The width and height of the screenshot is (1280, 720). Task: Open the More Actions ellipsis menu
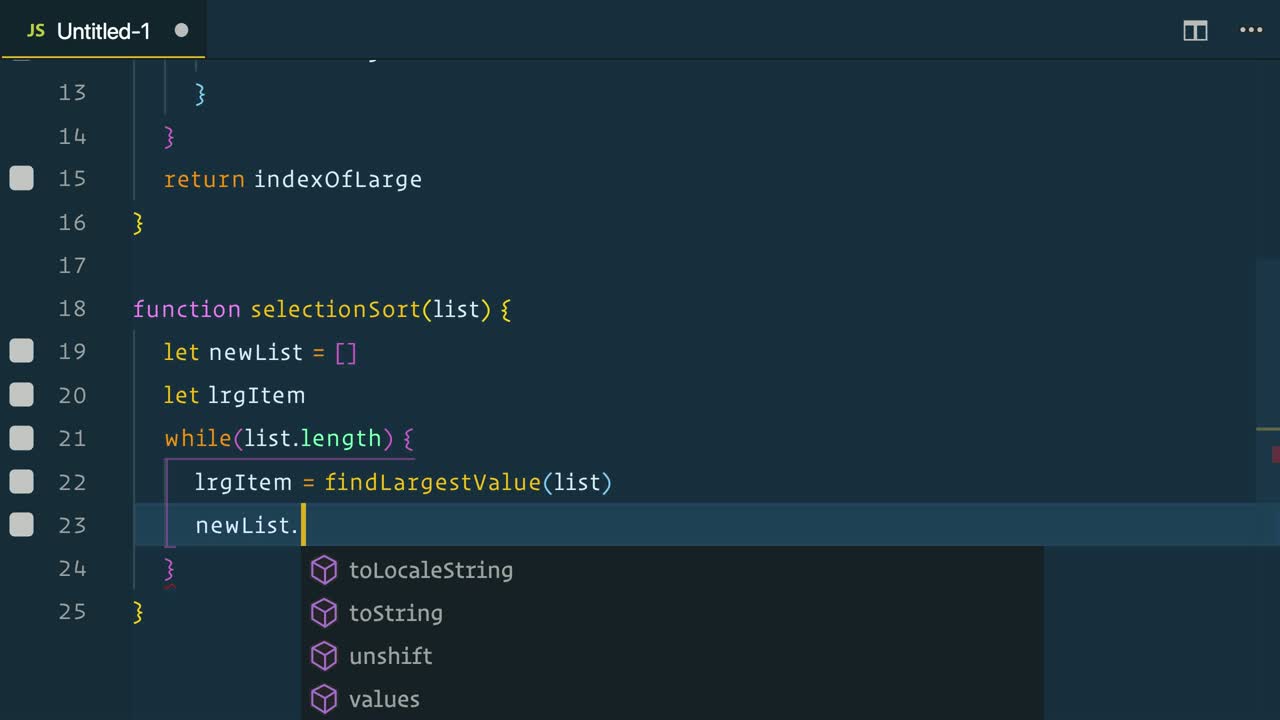pos(1251,31)
